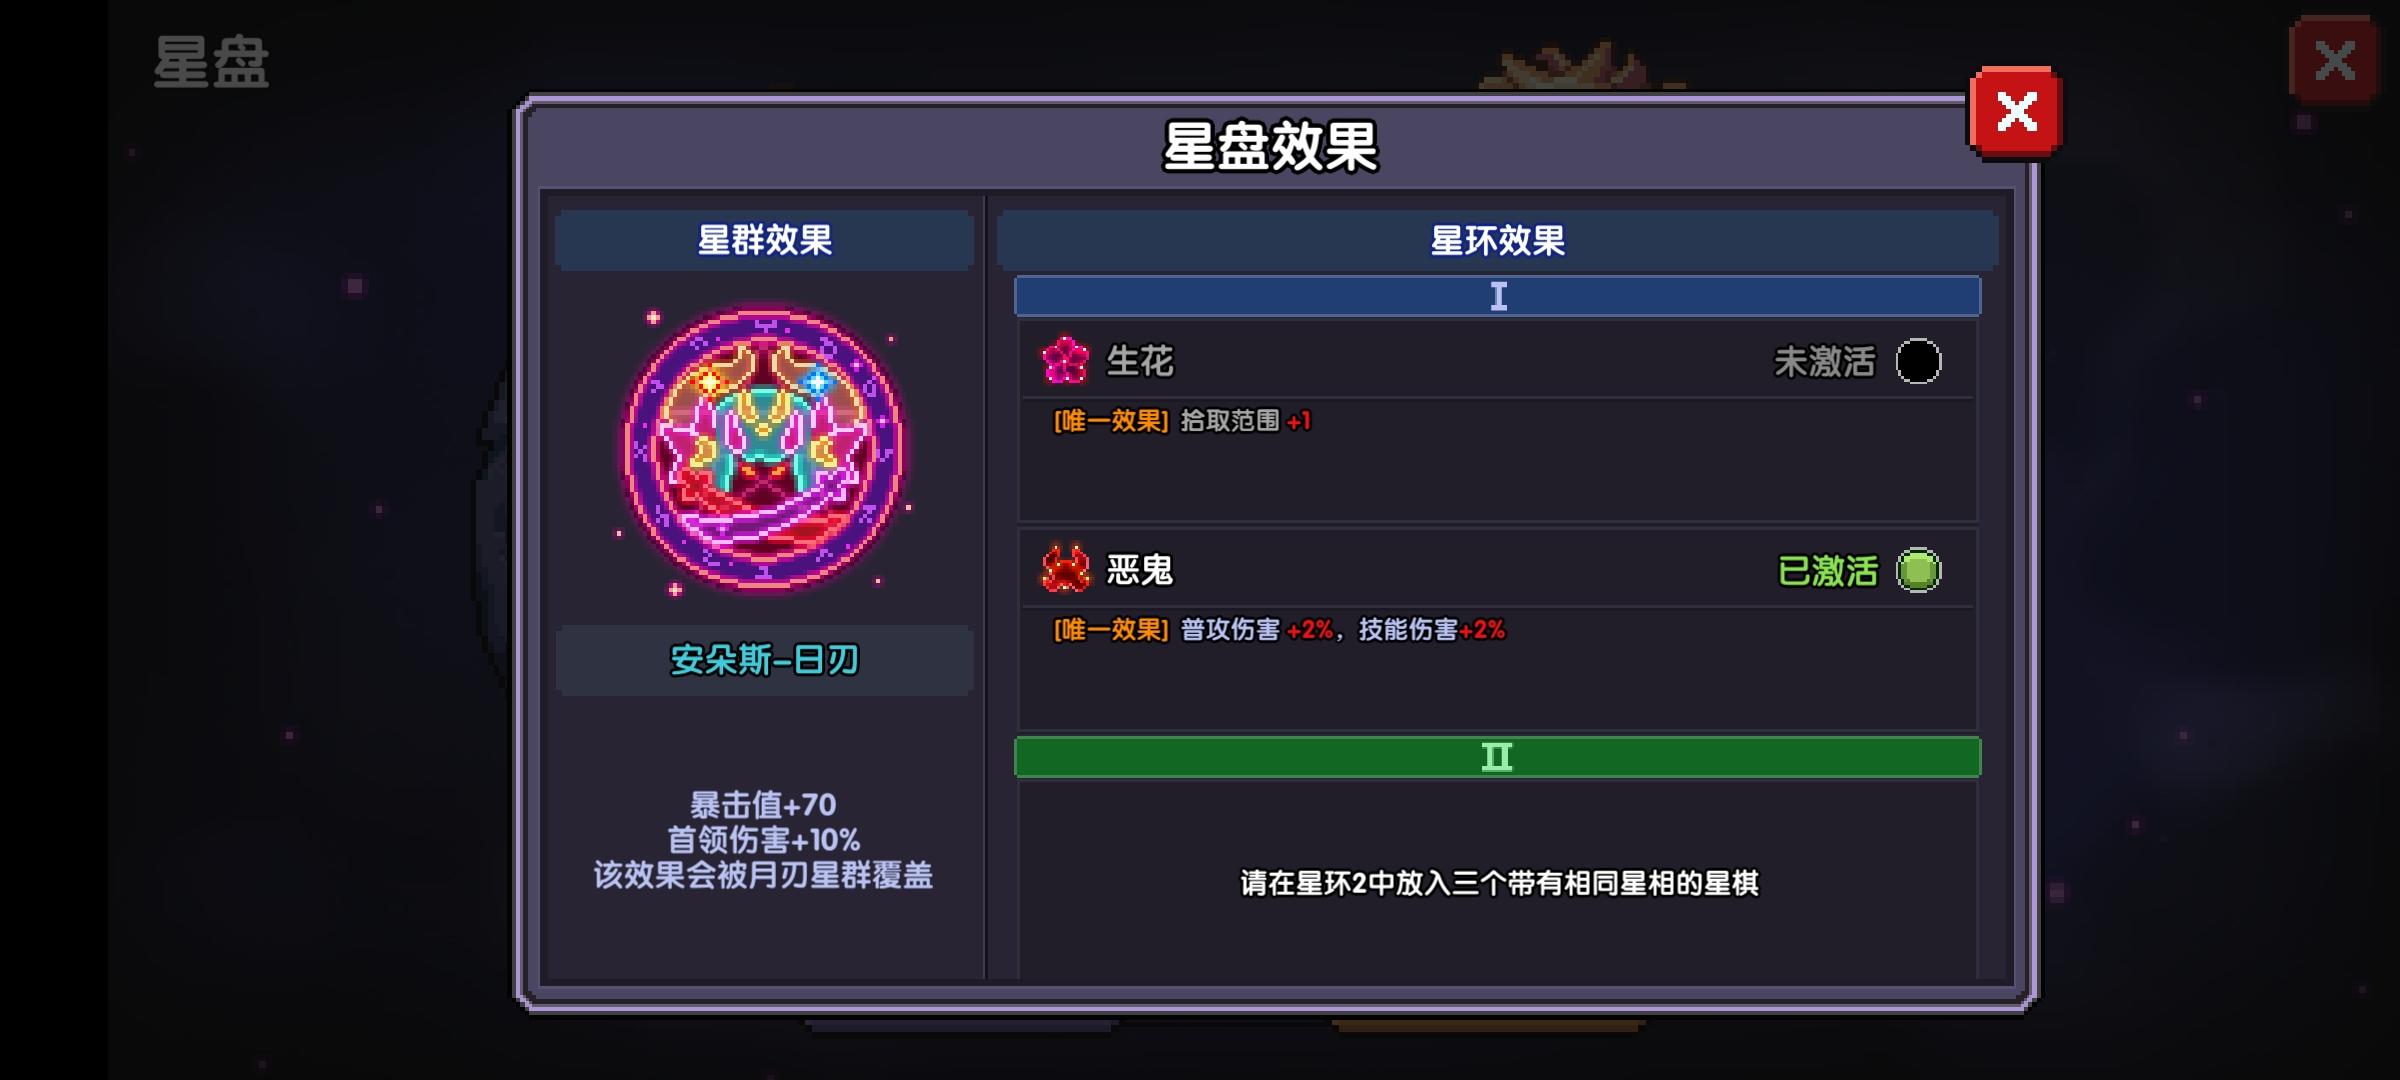Image resolution: width=2400 pixels, height=1080 pixels.
Task: Select the 星环效果 tab header
Action: [1497, 240]
